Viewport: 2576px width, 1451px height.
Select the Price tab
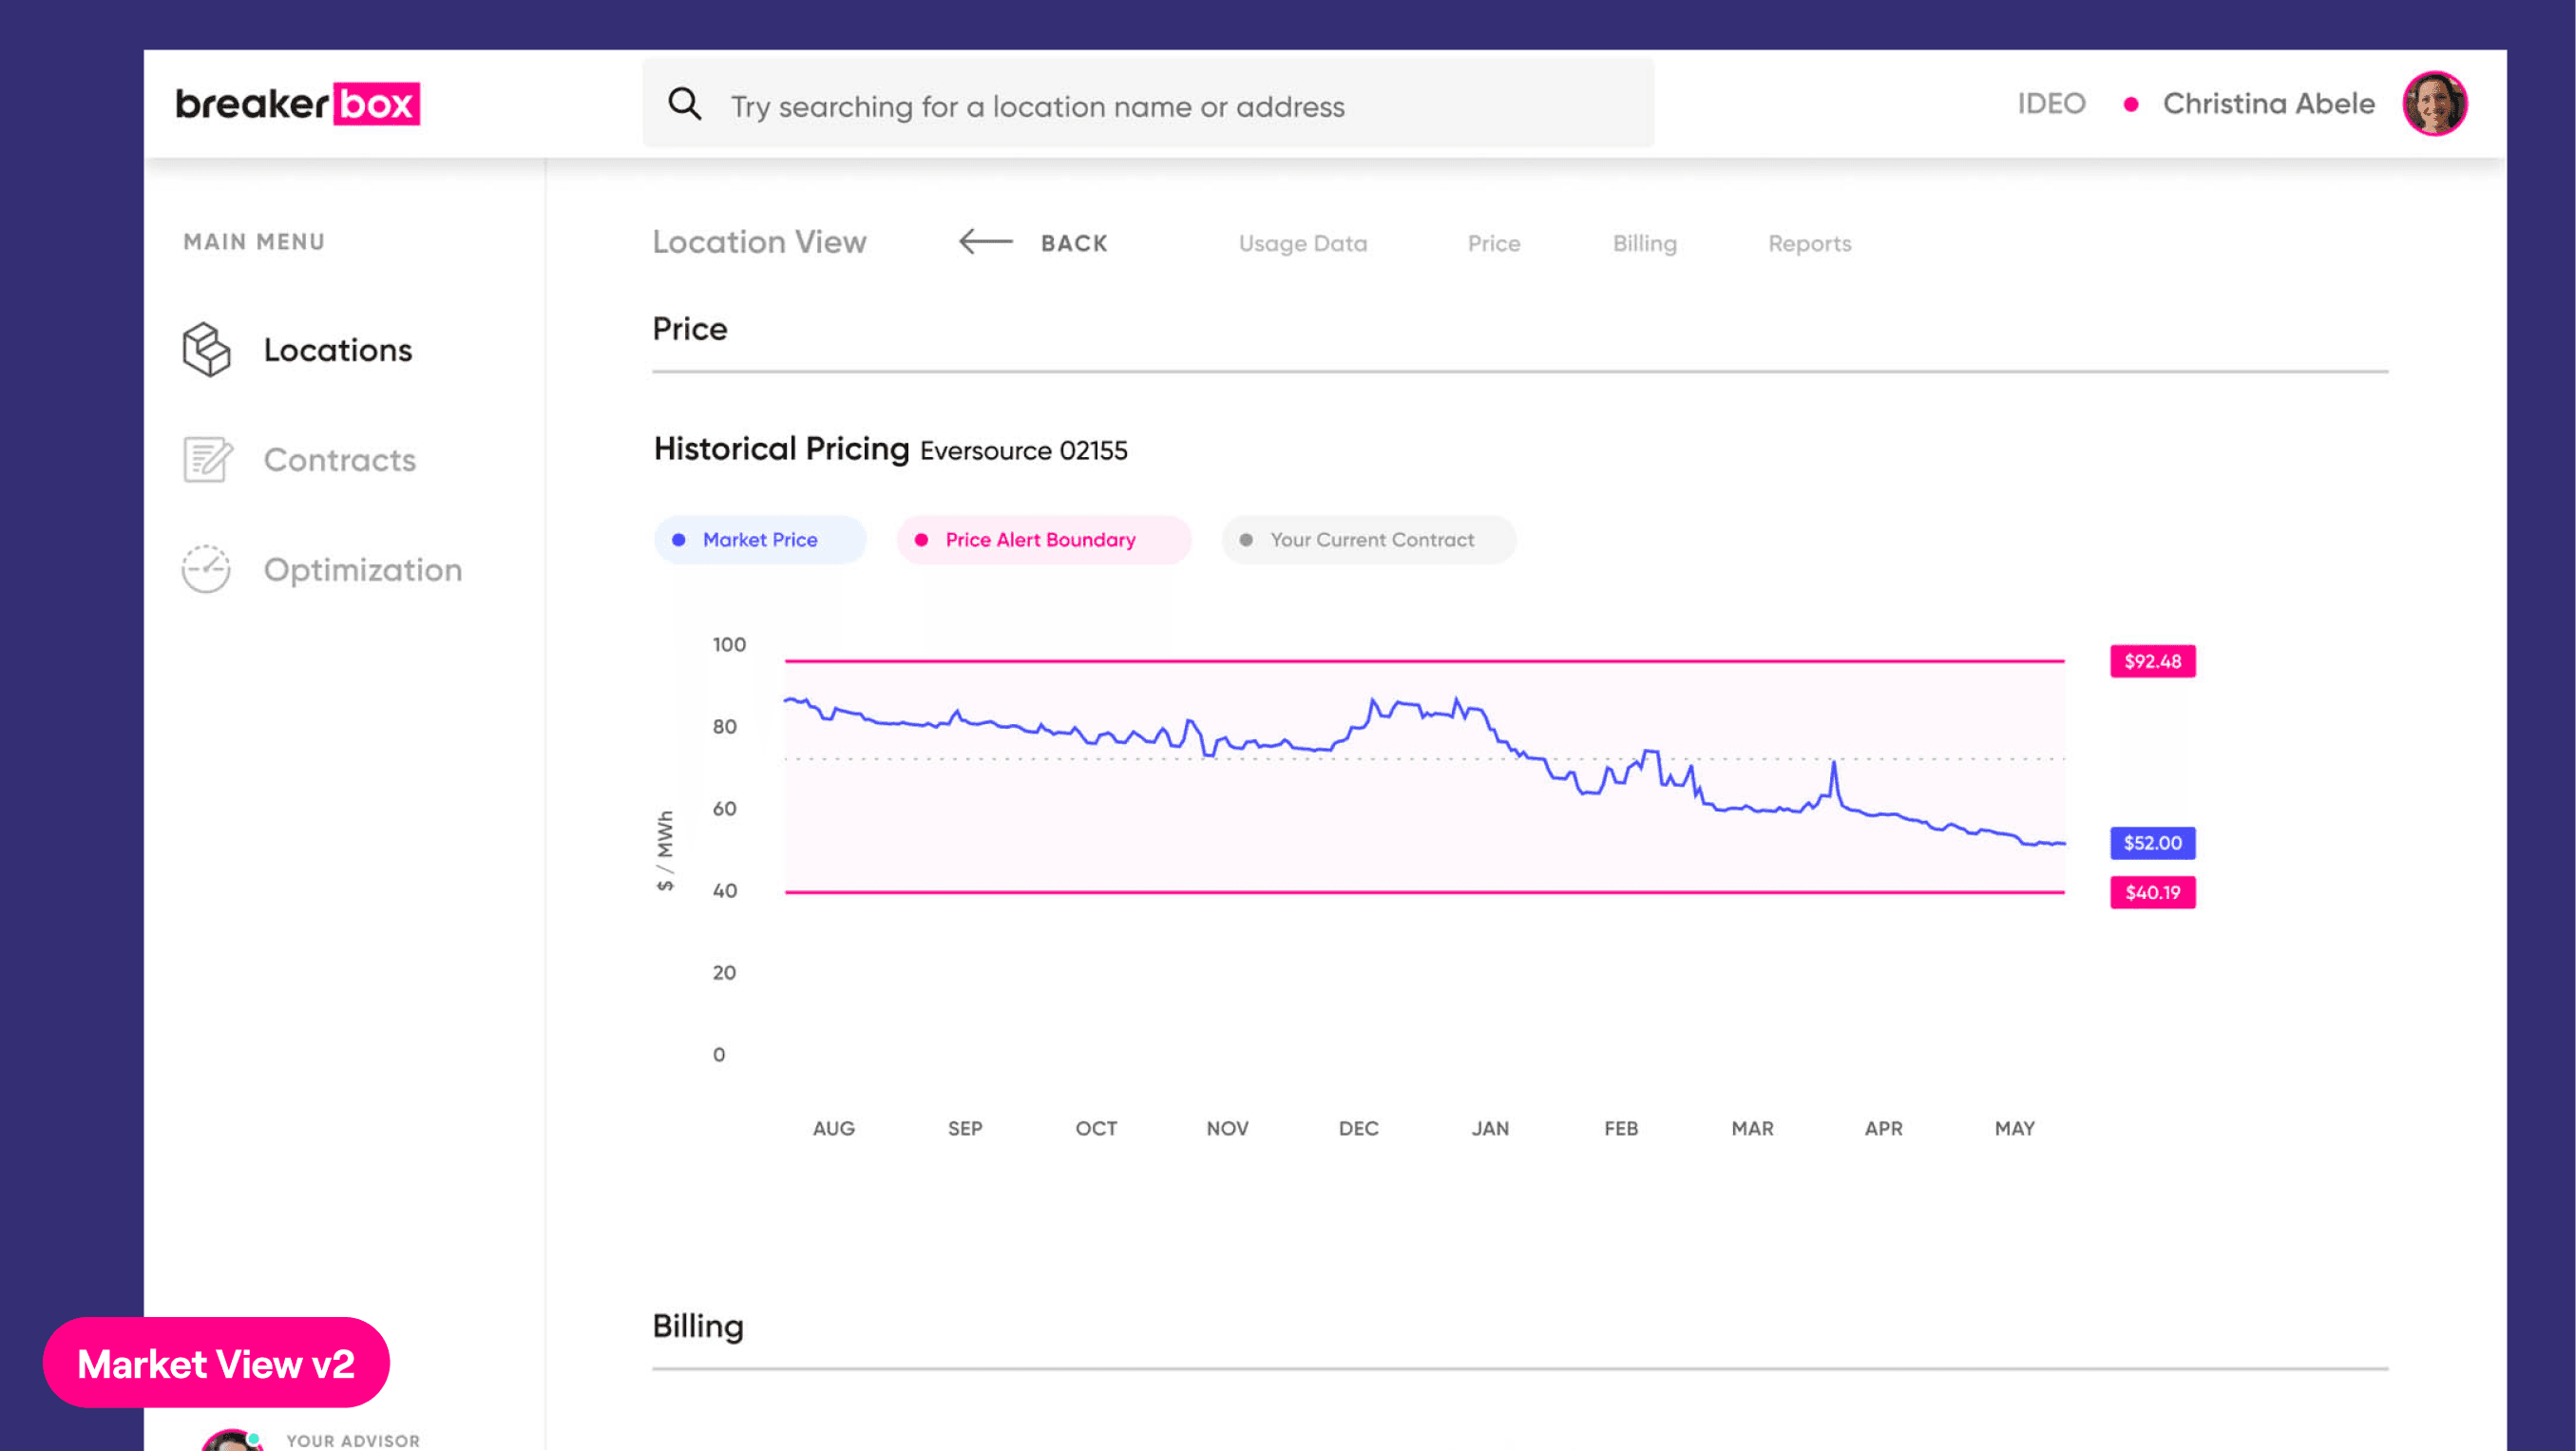point(1494,243)
